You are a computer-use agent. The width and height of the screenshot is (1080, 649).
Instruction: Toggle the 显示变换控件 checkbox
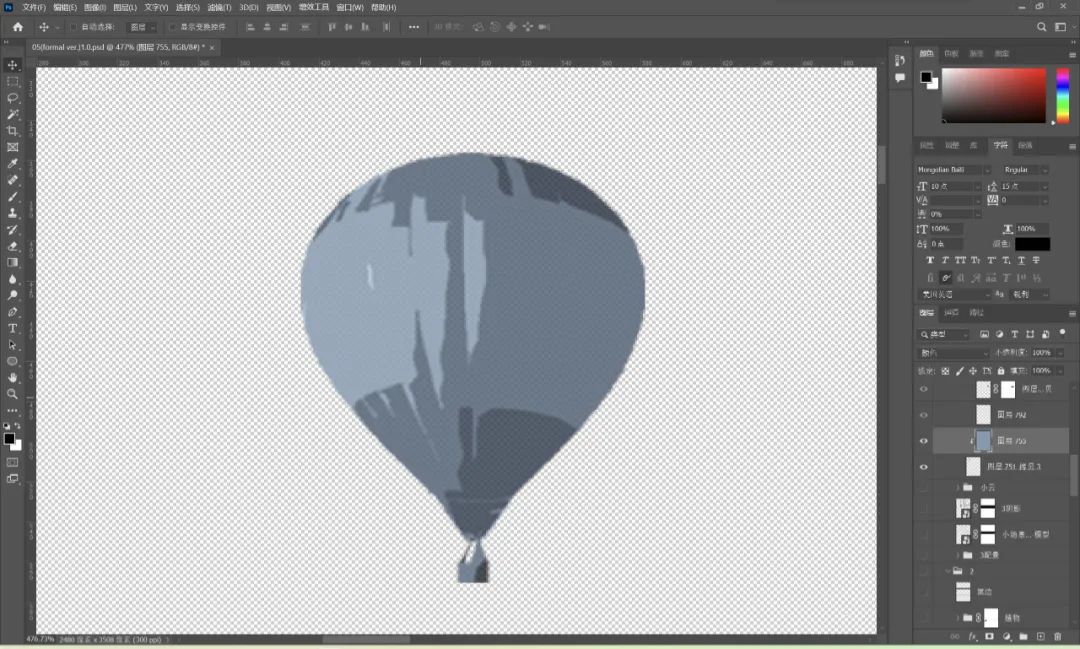[x=173, y=27]
